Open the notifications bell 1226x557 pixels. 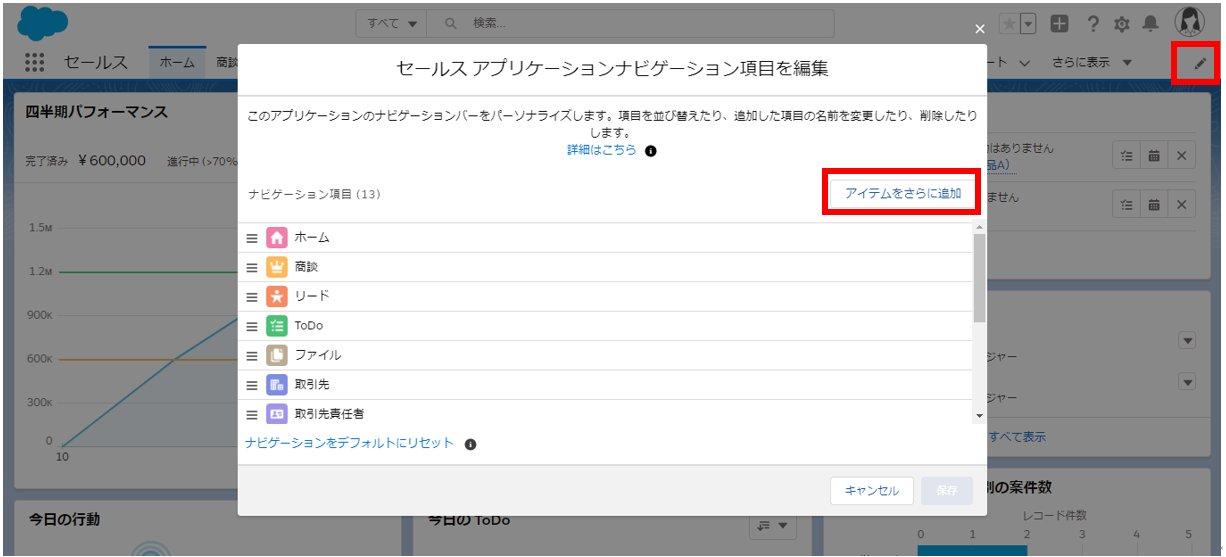pos(1151,22)
